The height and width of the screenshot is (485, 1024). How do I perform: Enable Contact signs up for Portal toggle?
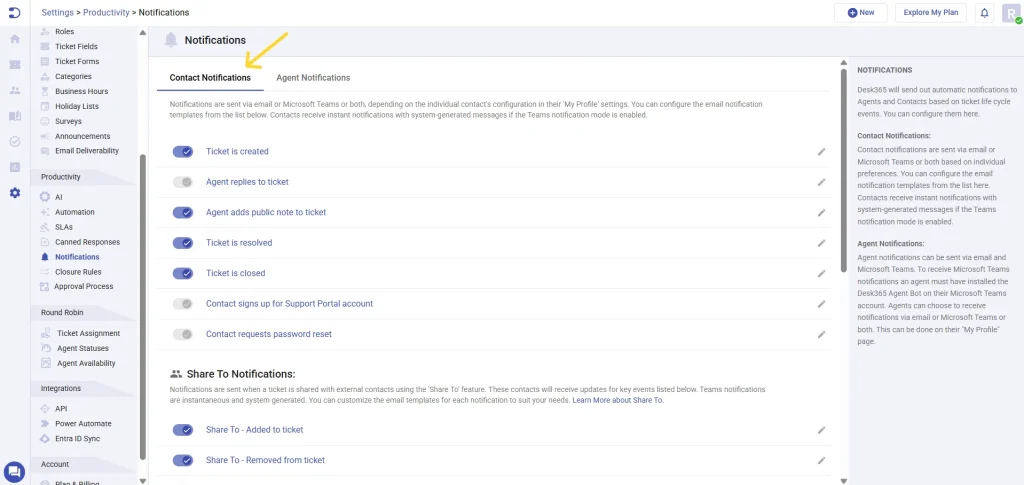tap(183, 304)
